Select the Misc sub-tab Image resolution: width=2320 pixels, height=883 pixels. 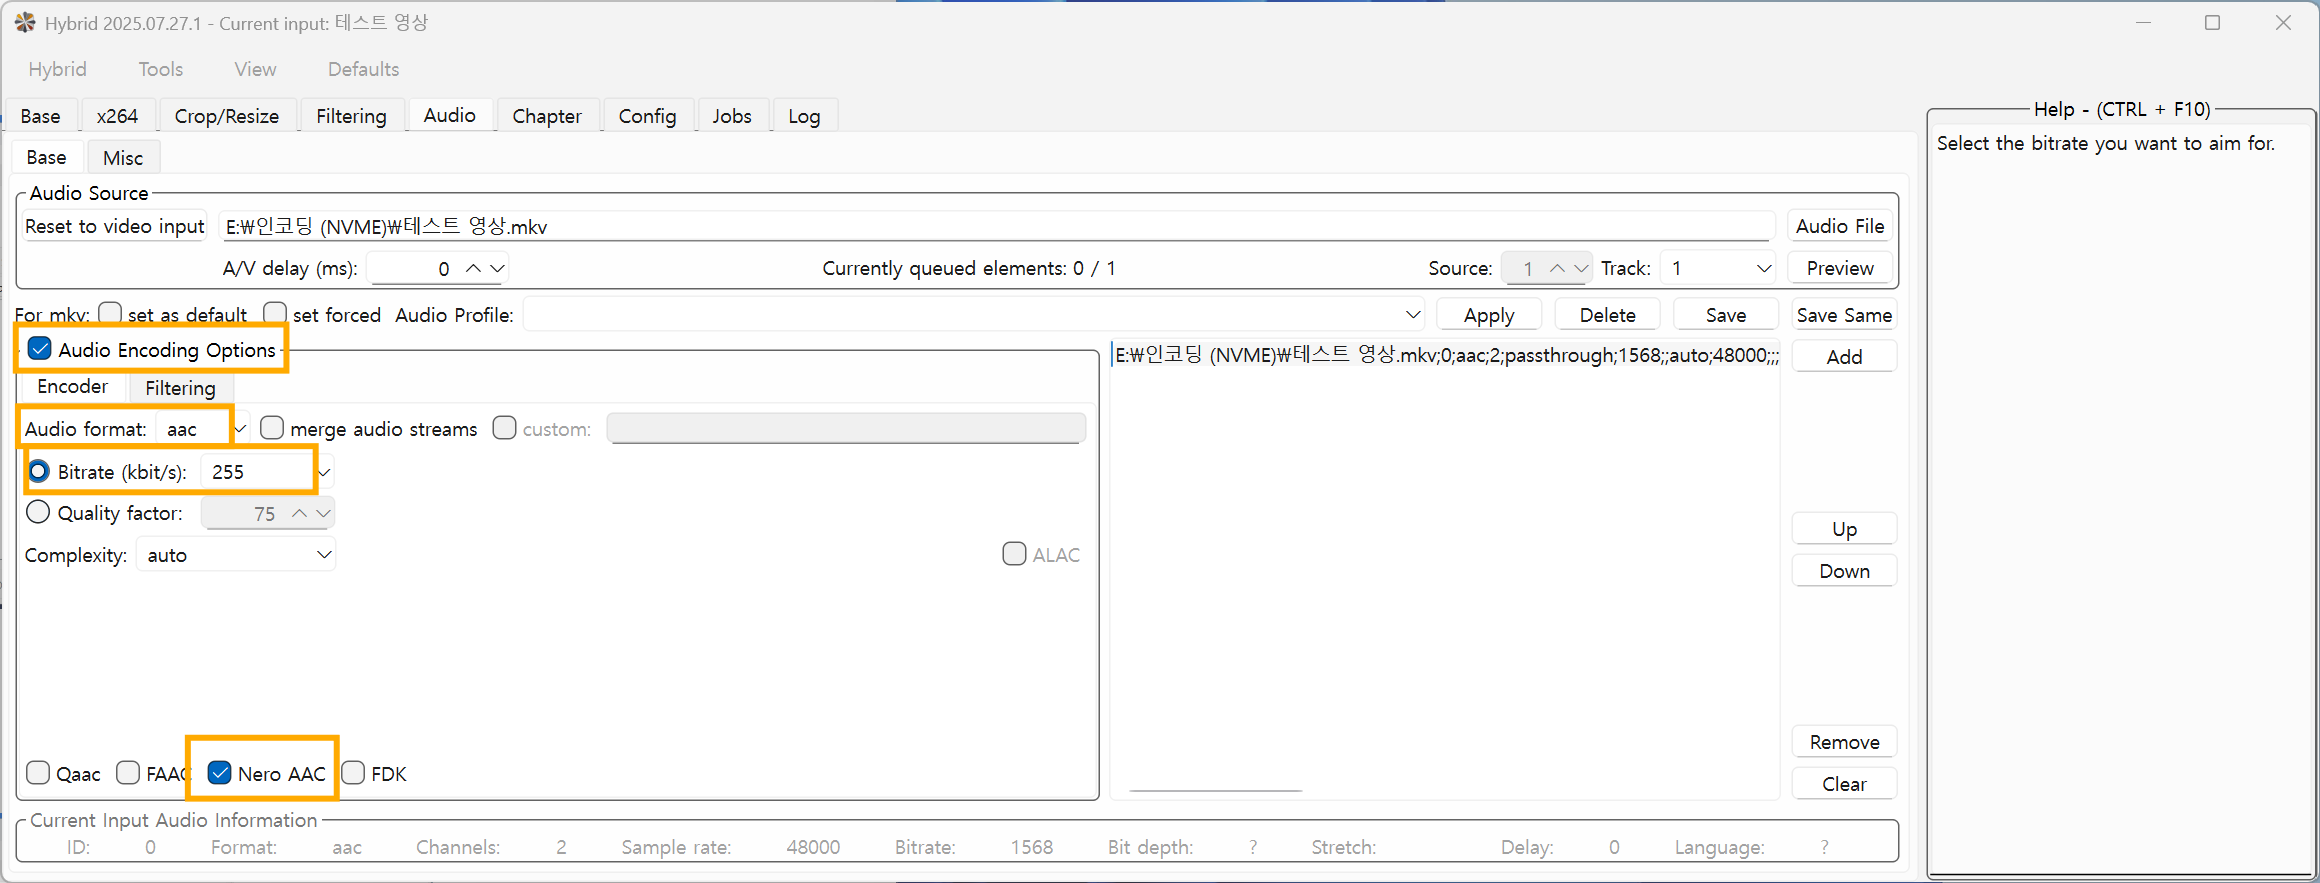[123, 158]
